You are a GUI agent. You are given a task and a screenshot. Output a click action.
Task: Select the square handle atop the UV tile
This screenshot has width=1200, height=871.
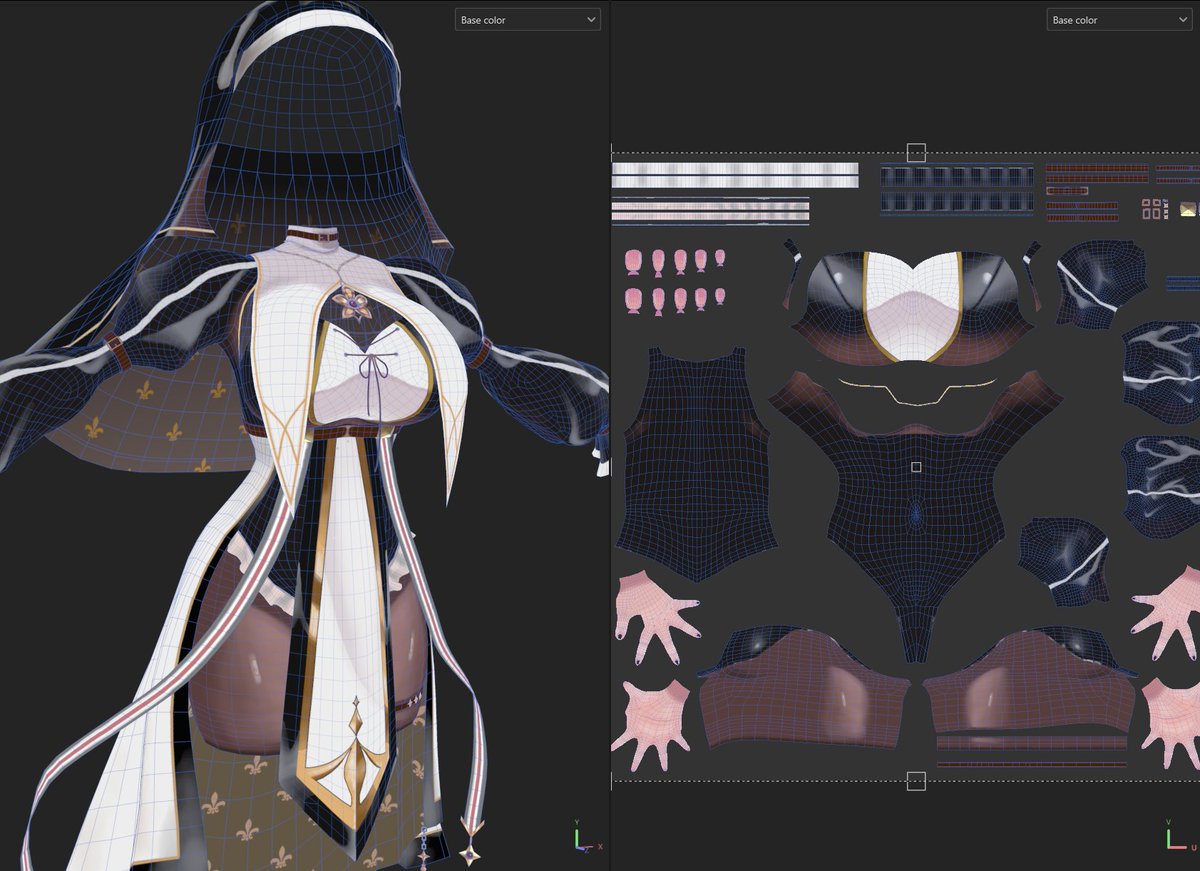[x=916, y=152]
